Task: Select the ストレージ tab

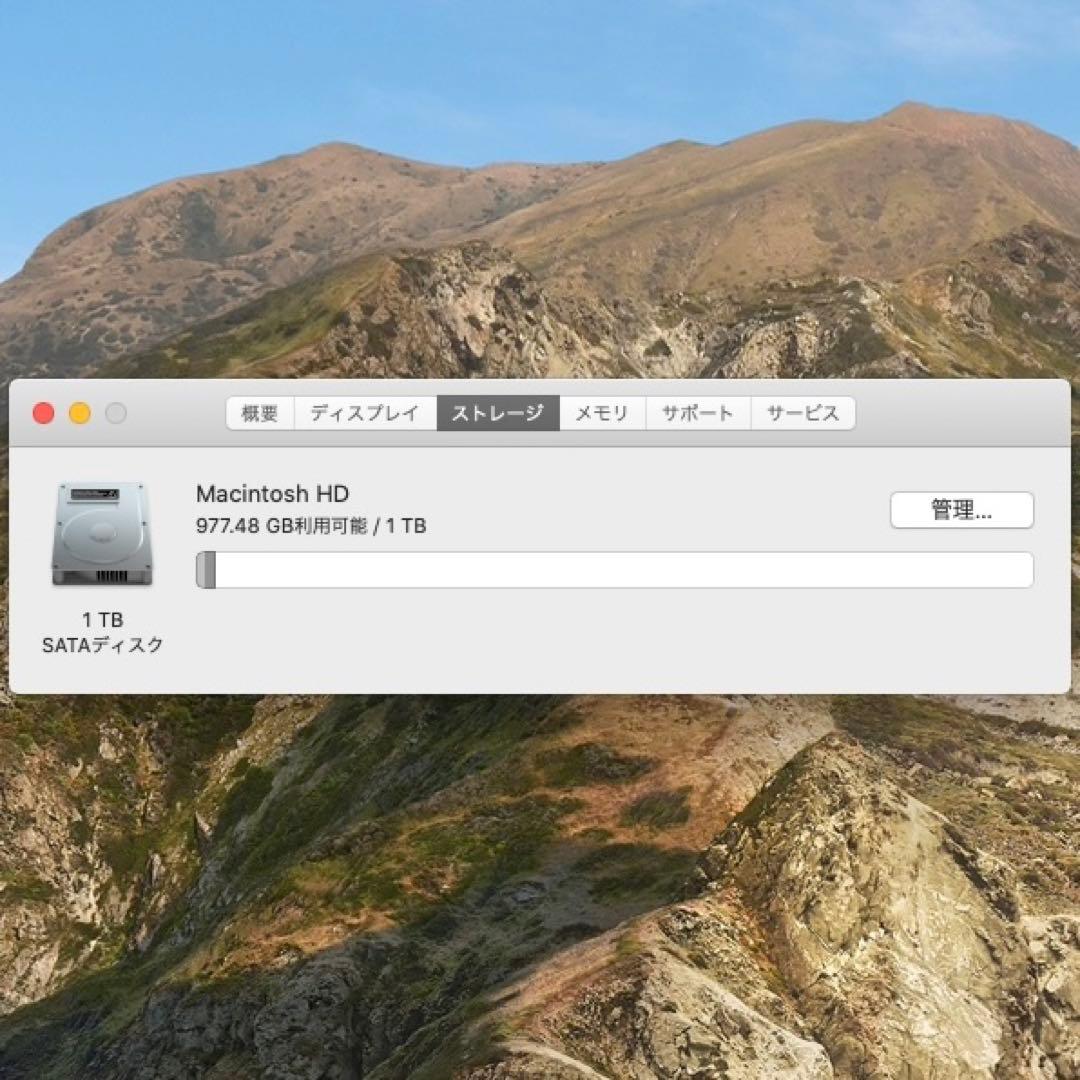Action: click(x=497, y=413)
